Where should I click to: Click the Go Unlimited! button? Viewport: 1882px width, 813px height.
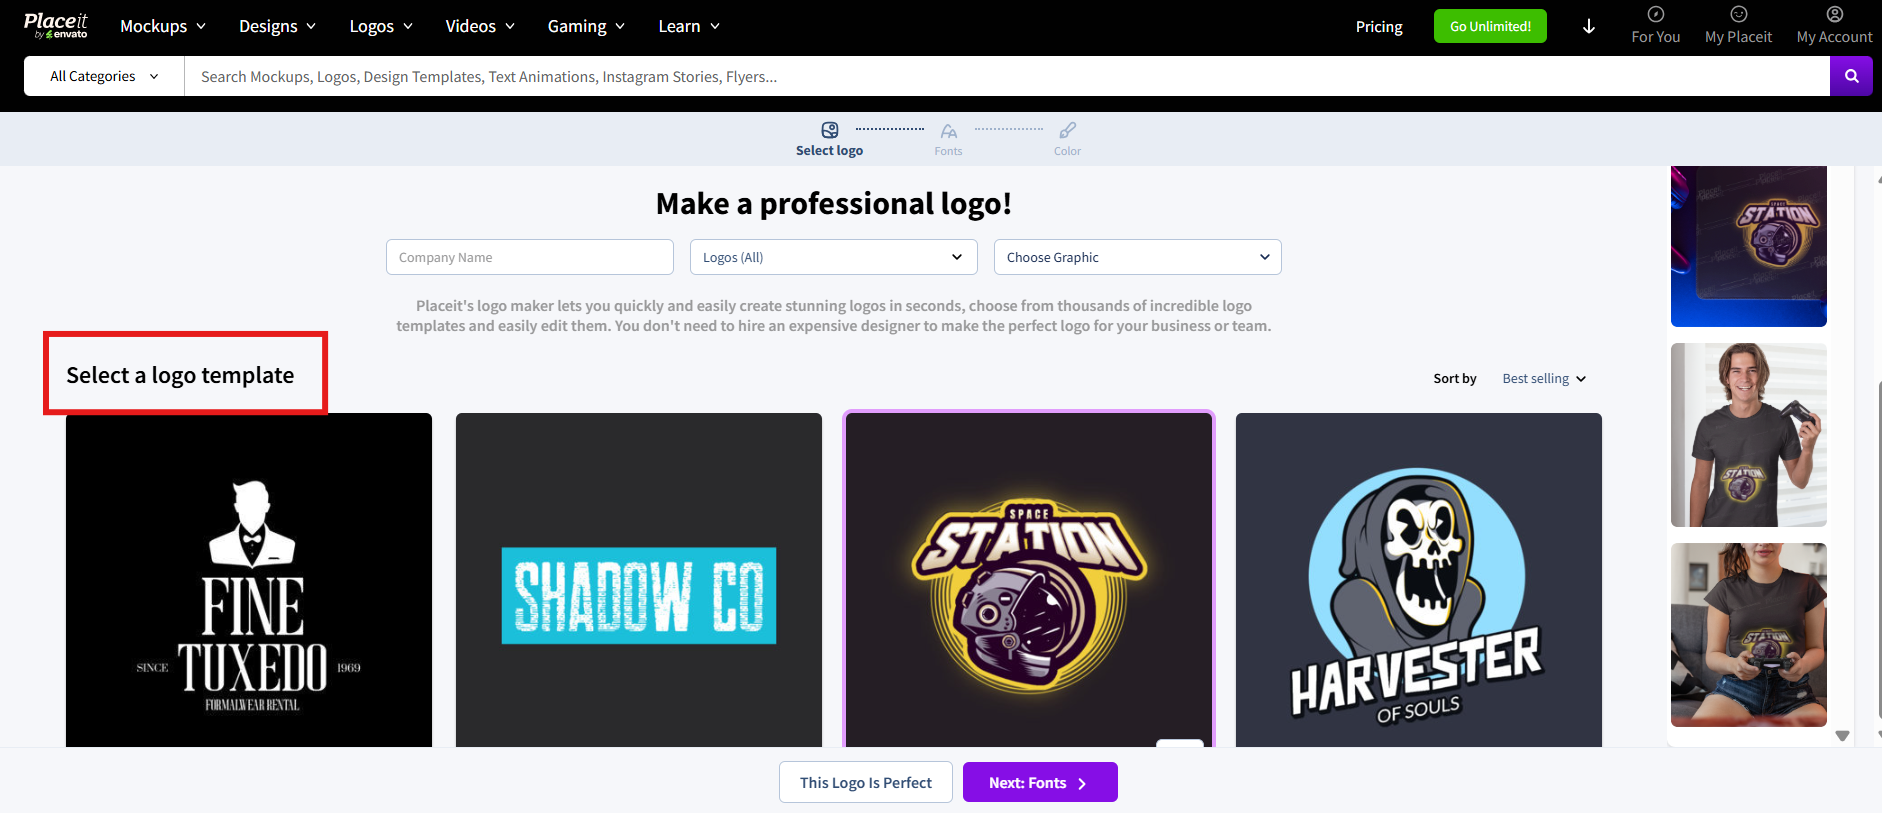1490,26
